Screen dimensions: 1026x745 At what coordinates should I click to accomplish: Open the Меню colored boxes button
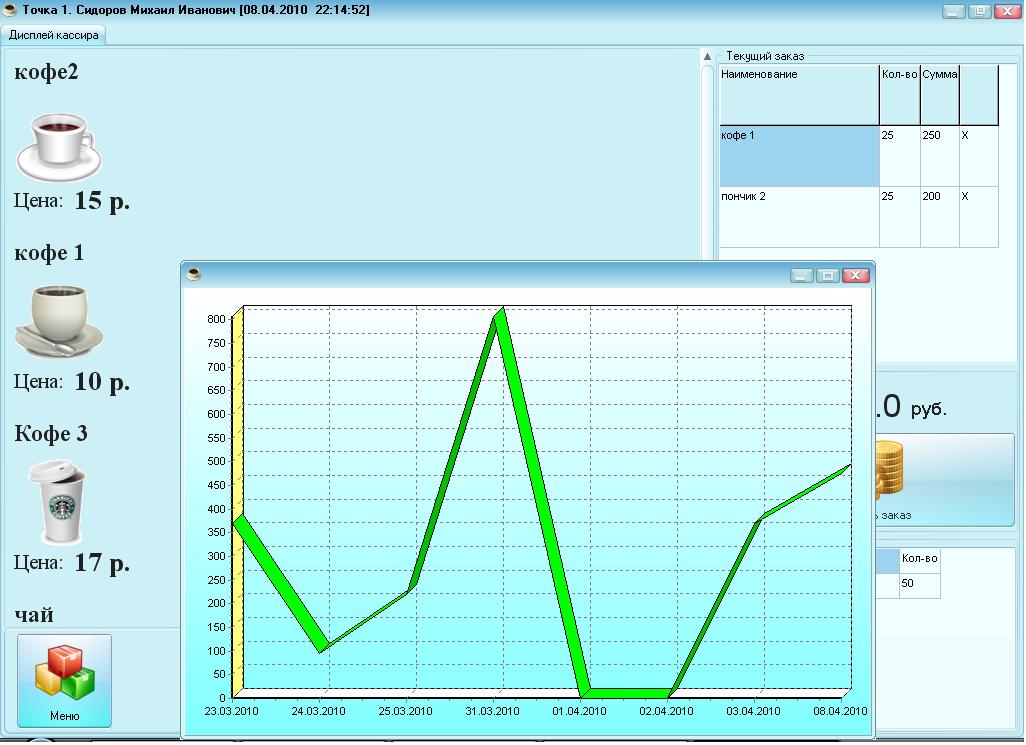(x=64, y=681)
